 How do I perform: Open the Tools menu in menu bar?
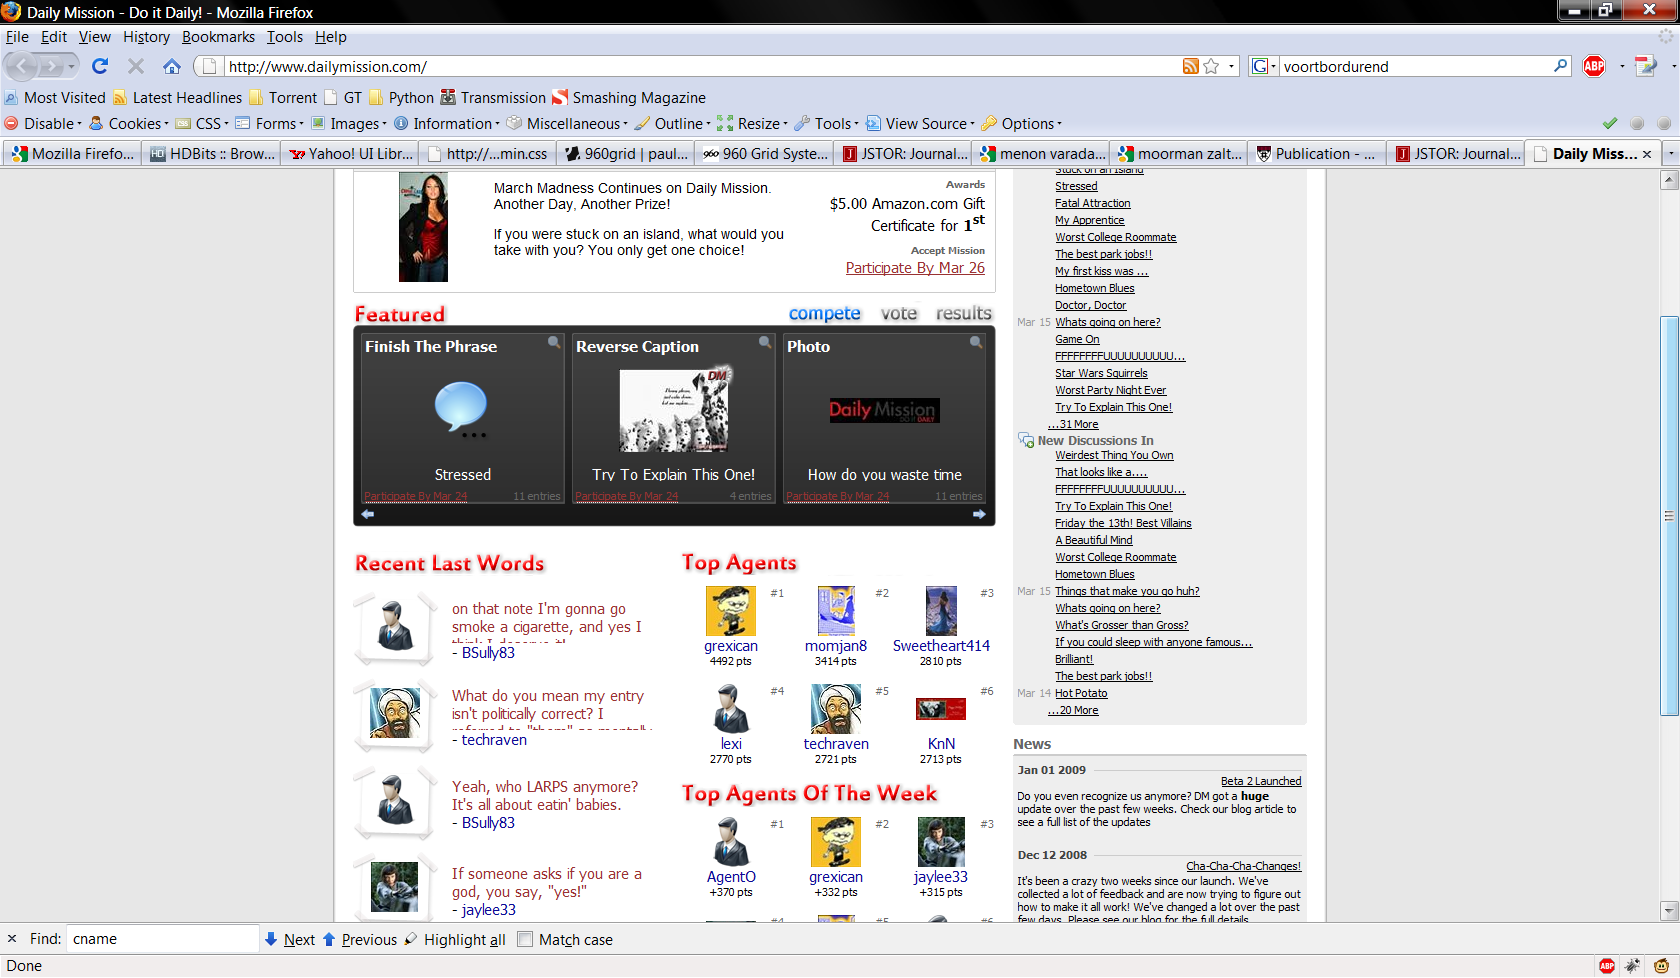tap(284, 37)
